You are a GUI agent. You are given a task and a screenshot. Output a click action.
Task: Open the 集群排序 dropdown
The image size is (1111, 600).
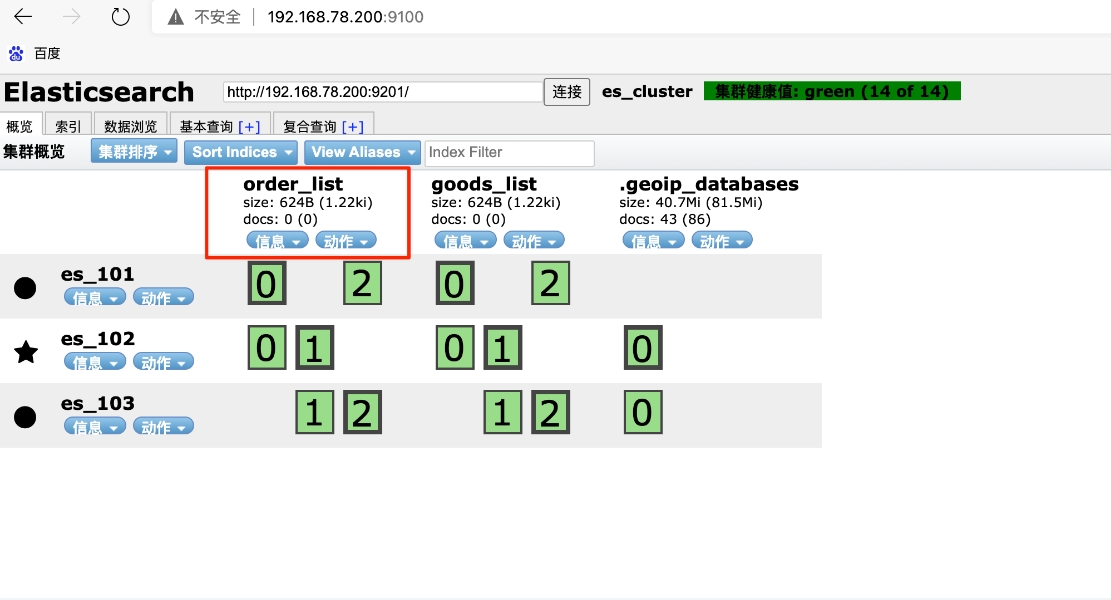tap(134, 152)
